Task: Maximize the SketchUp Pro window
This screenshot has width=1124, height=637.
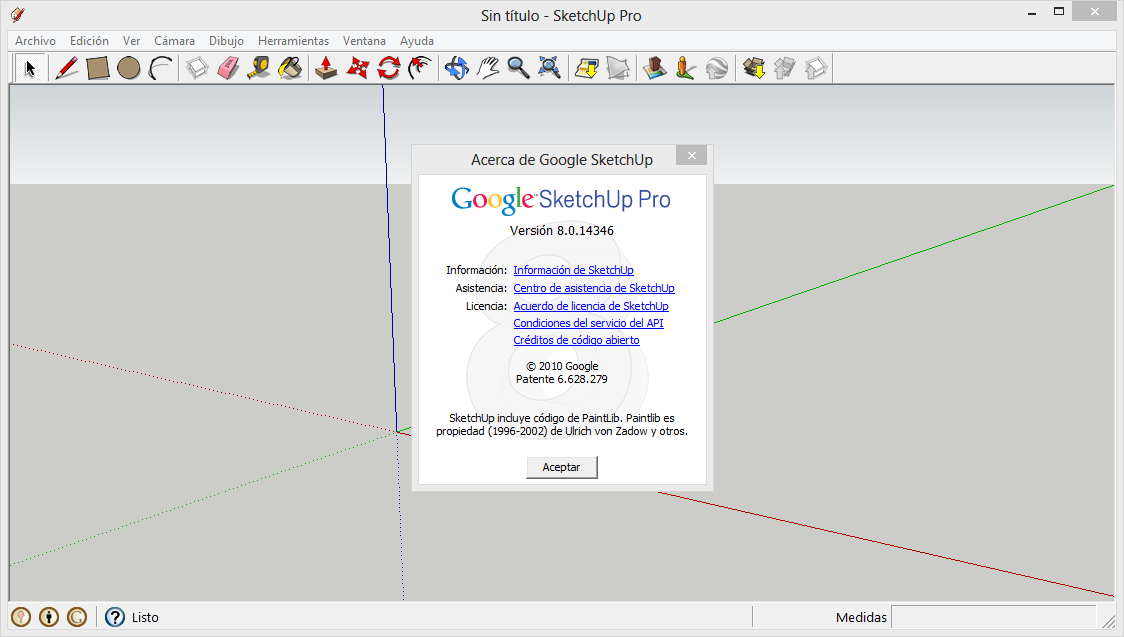Action: click(x=1059, y=11)
